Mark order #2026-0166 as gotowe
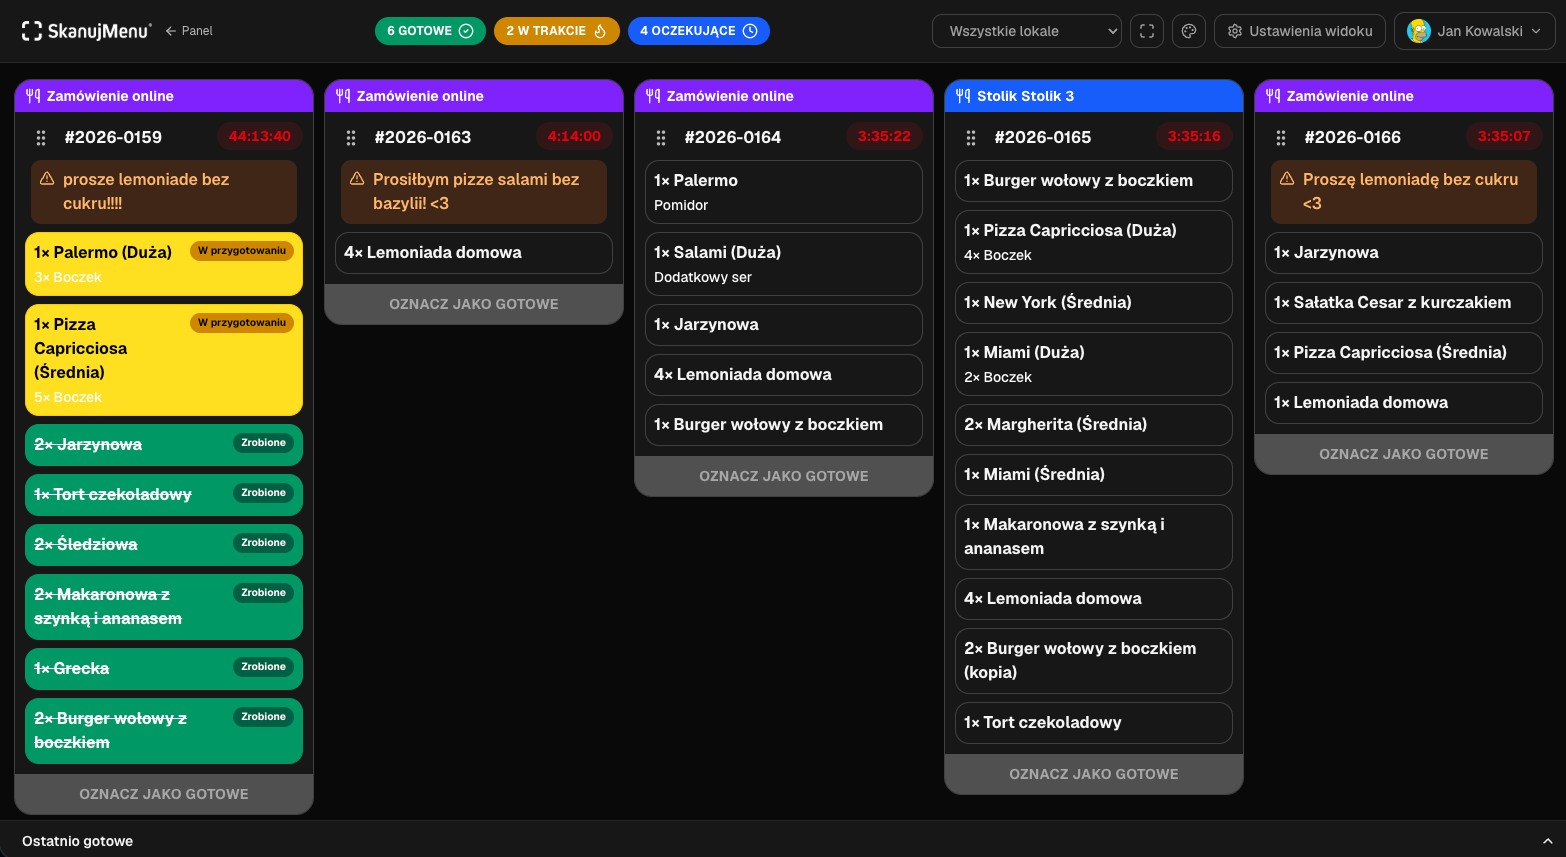 pyautogui.click(x=1404, y=454)
